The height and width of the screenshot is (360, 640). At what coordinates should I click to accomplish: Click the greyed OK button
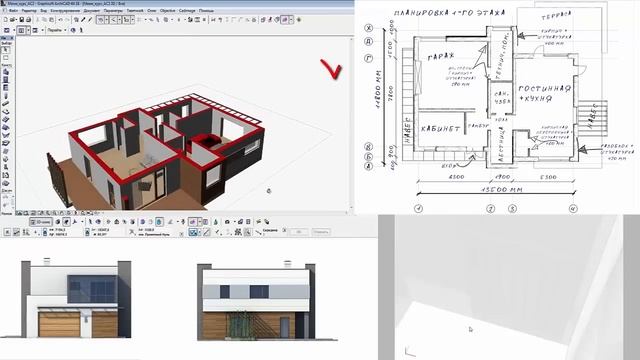298,232
